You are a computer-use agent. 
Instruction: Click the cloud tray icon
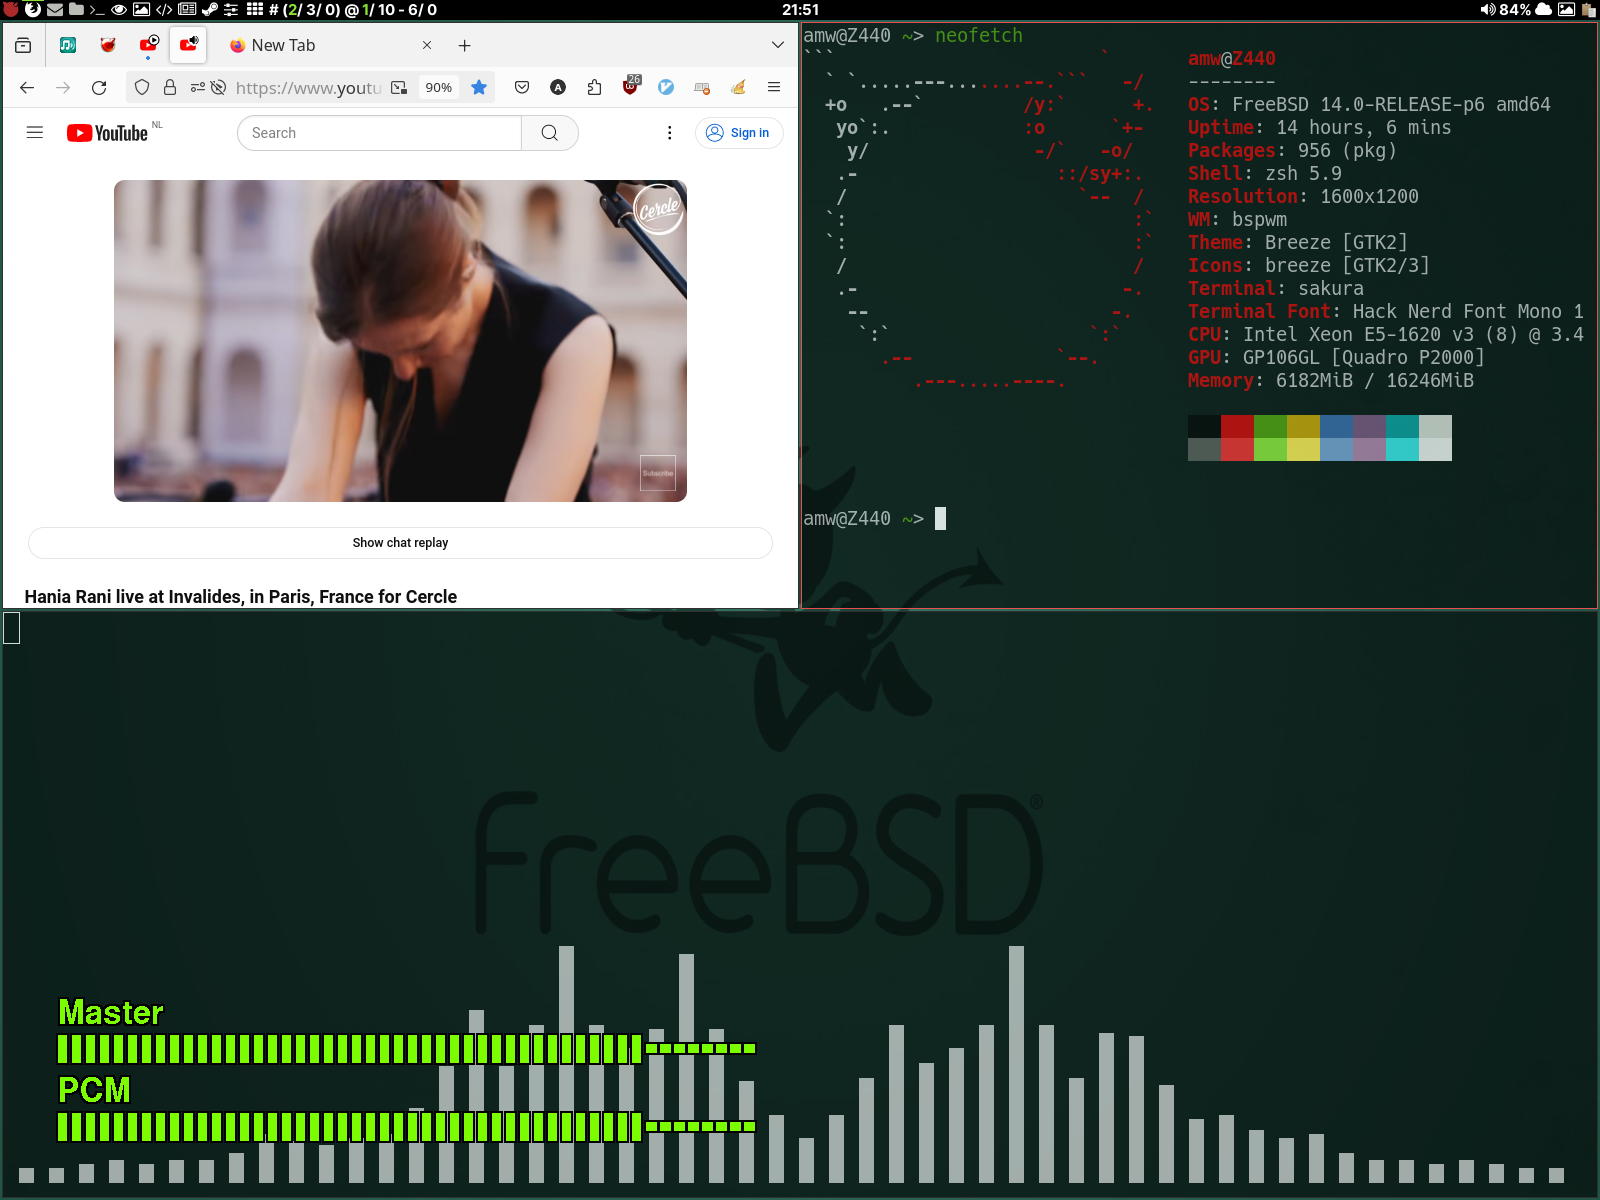[x=1544, y=10]
